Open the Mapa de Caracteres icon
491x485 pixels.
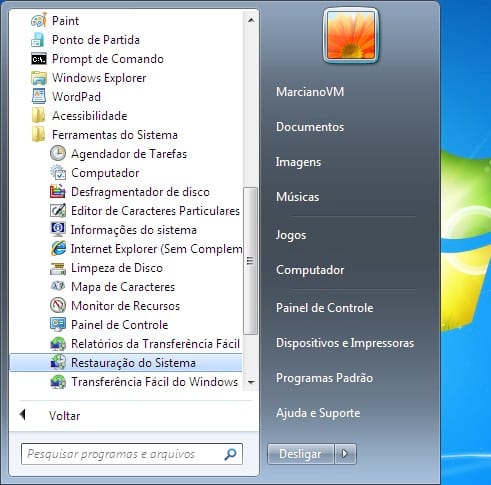tap(58, 286)
